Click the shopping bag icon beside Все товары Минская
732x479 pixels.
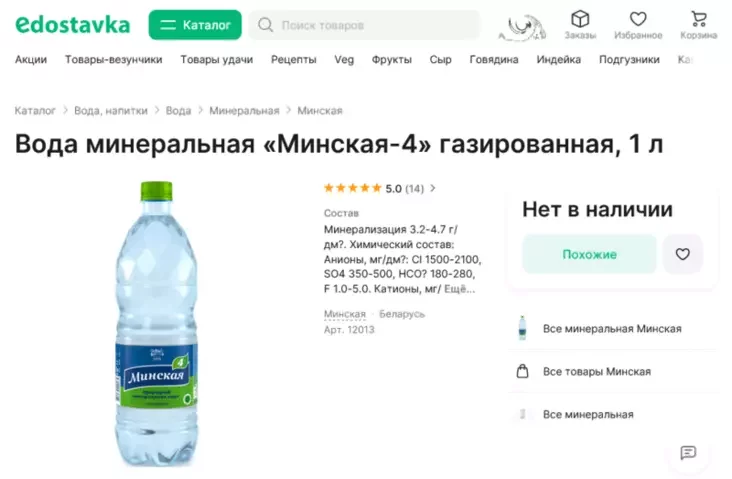522,371
